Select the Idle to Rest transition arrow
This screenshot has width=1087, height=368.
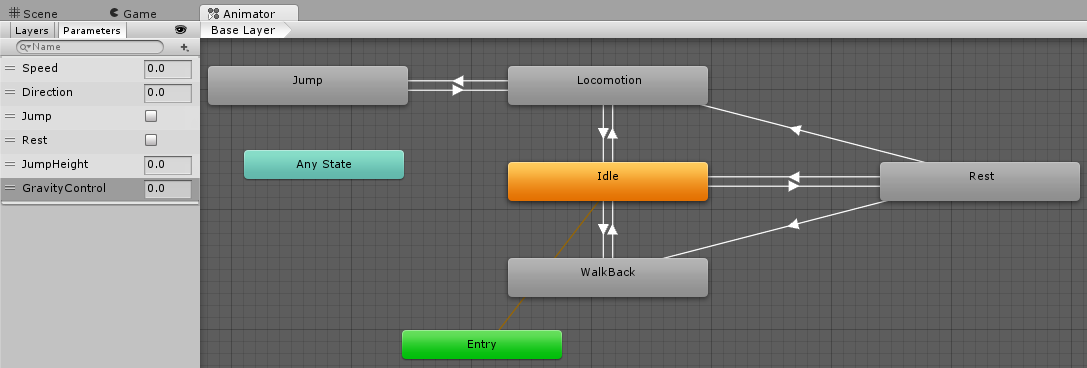click(794, 186)
